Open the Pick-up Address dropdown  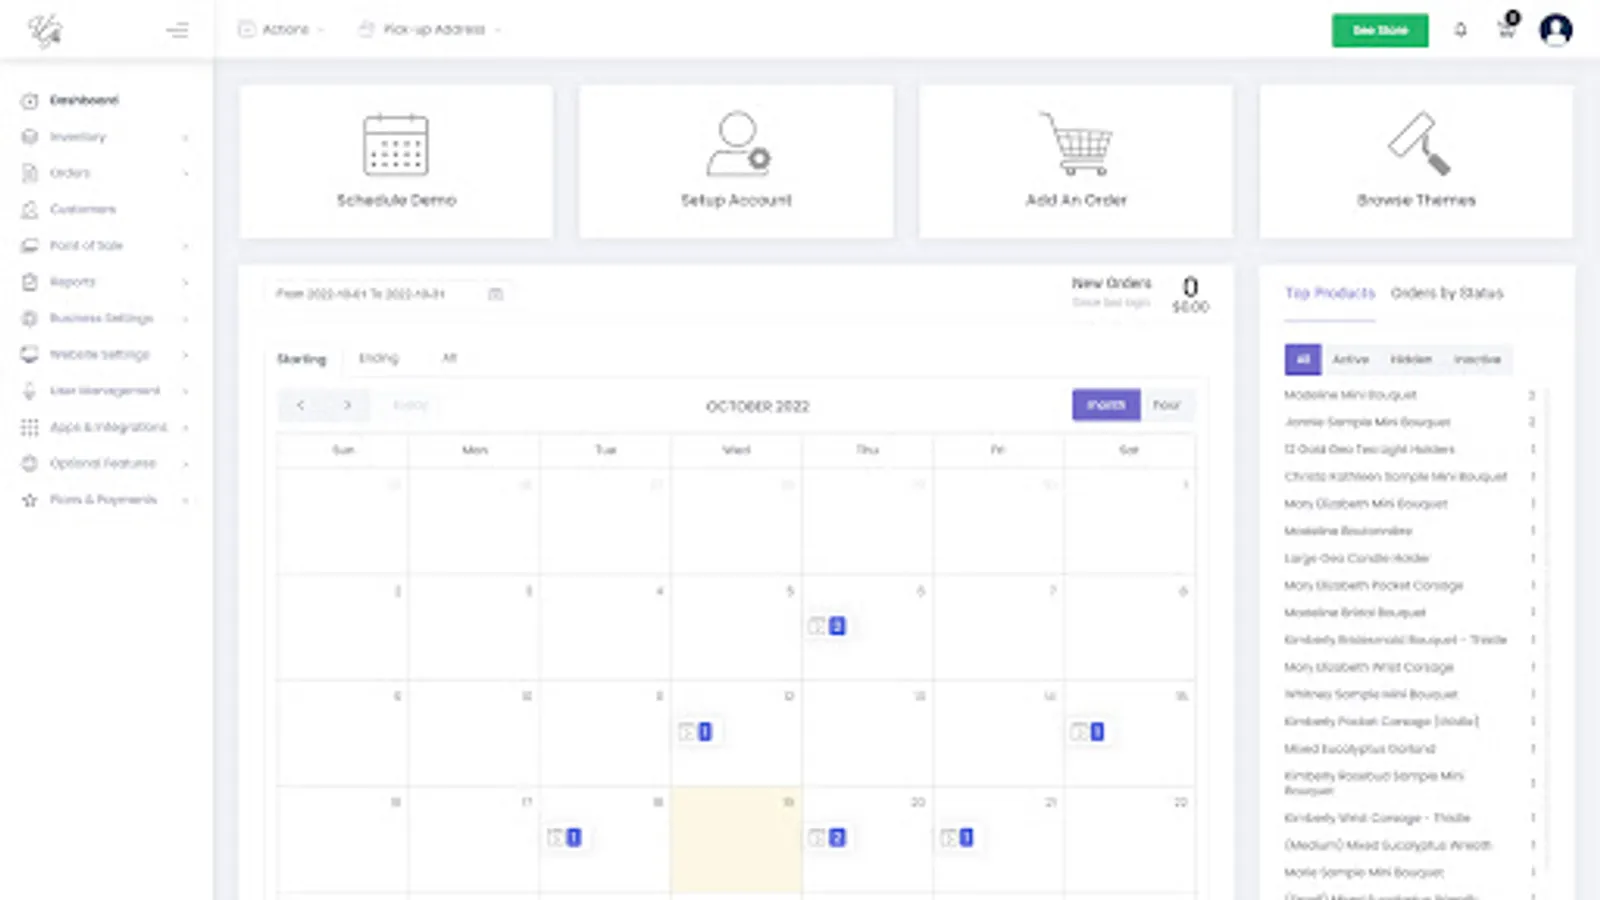[431, 30]
